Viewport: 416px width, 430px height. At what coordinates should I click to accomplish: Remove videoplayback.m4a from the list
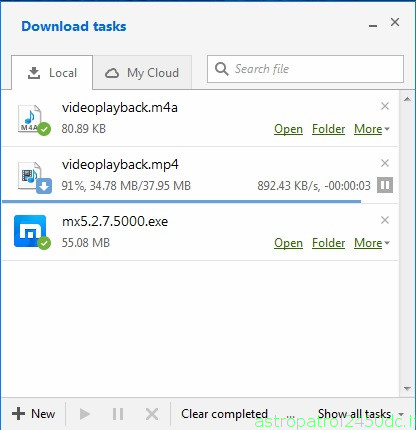click(385, 106)
